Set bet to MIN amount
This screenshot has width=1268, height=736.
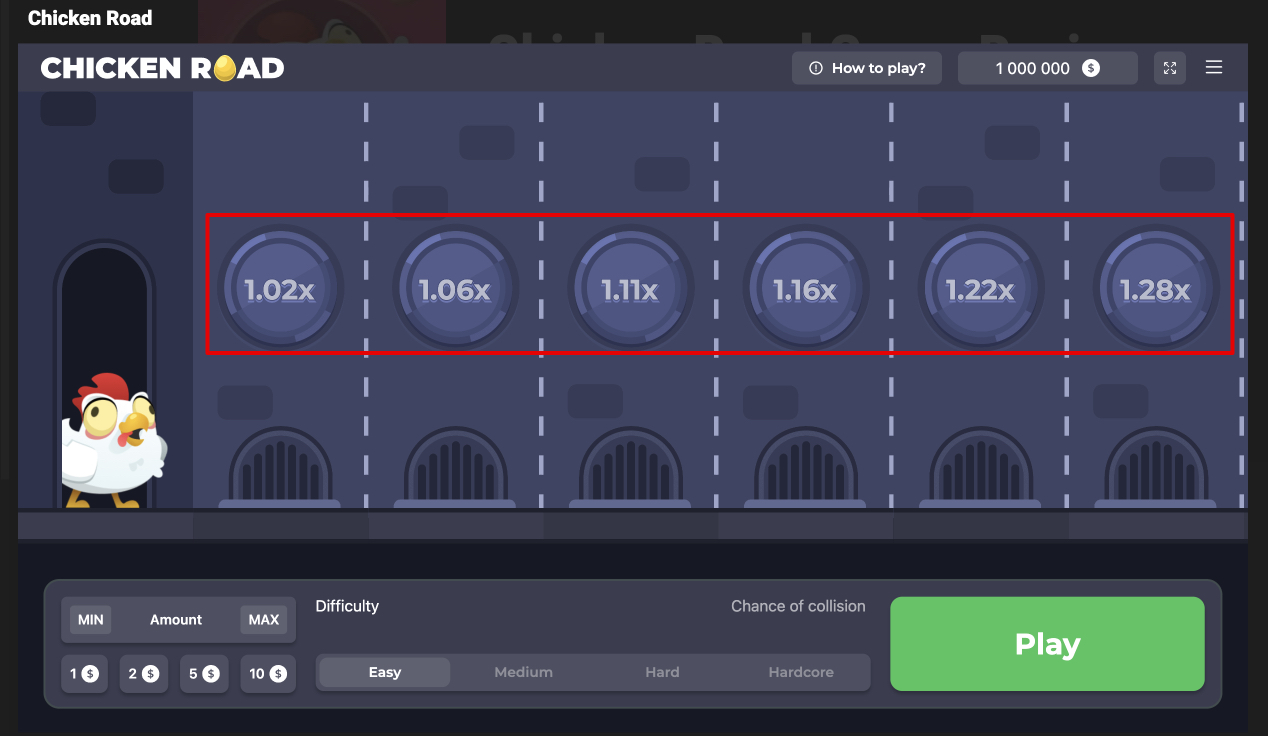(x=91, y=620)
